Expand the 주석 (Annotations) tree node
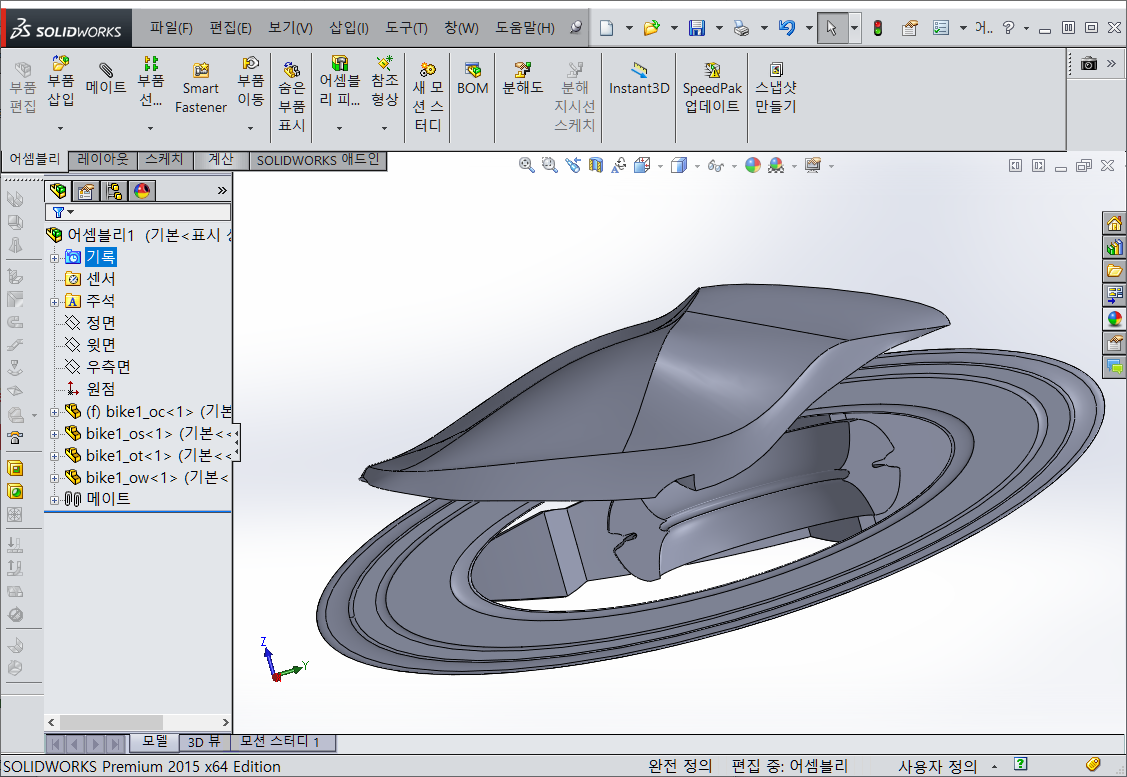This screenshot has height=777, width=1127. [54, 303]
